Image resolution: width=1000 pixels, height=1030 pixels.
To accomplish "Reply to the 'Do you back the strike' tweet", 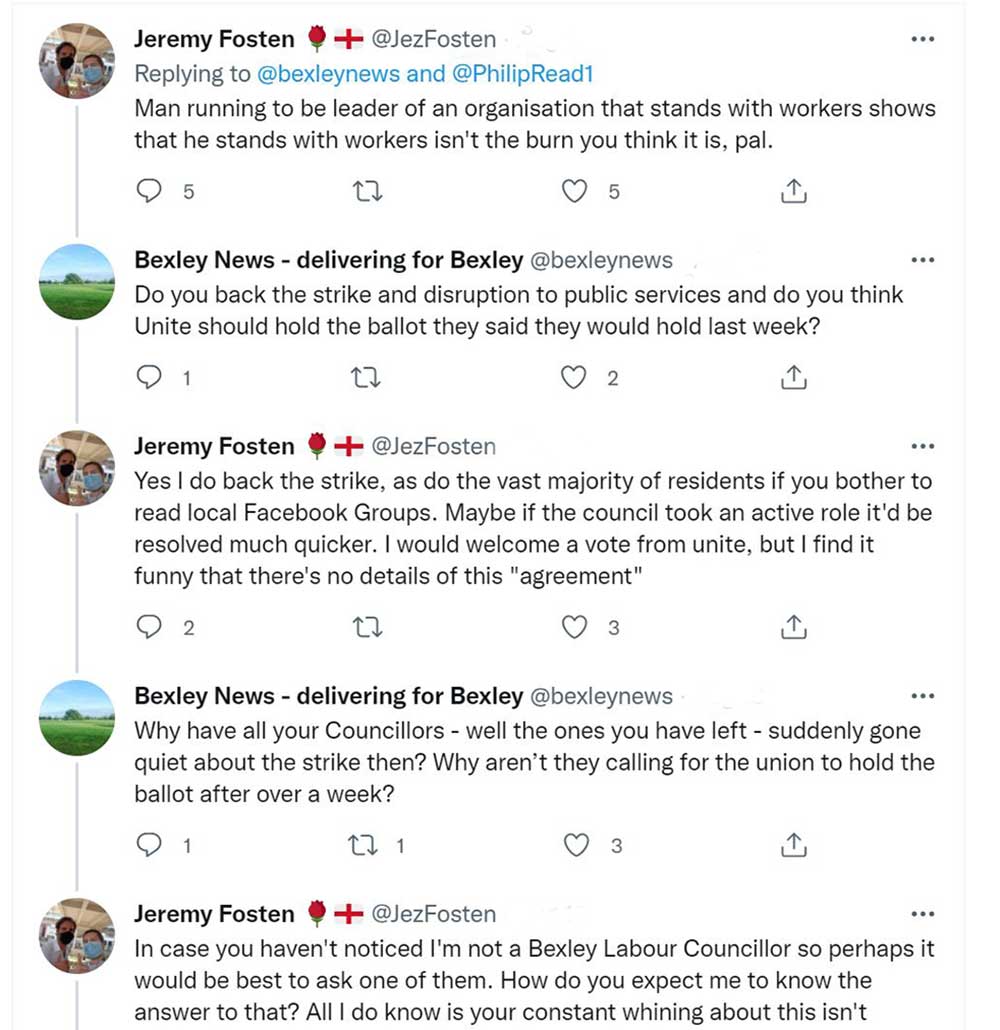I will coord(149,377).
